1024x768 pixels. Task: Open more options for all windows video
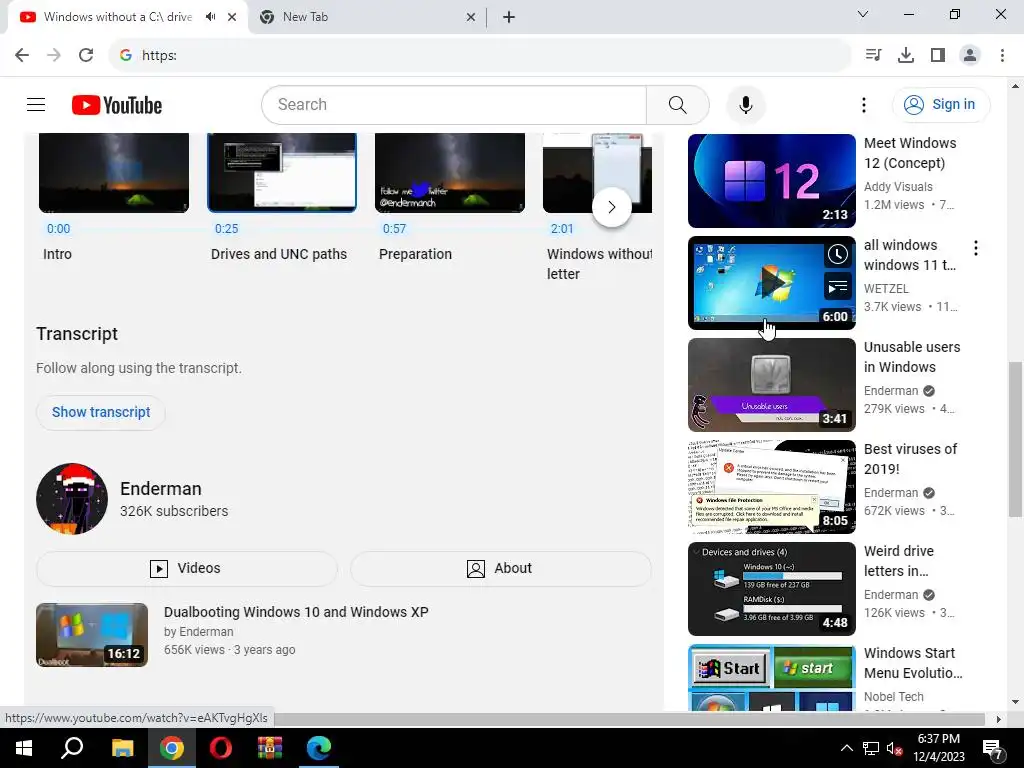coord(976,248)
